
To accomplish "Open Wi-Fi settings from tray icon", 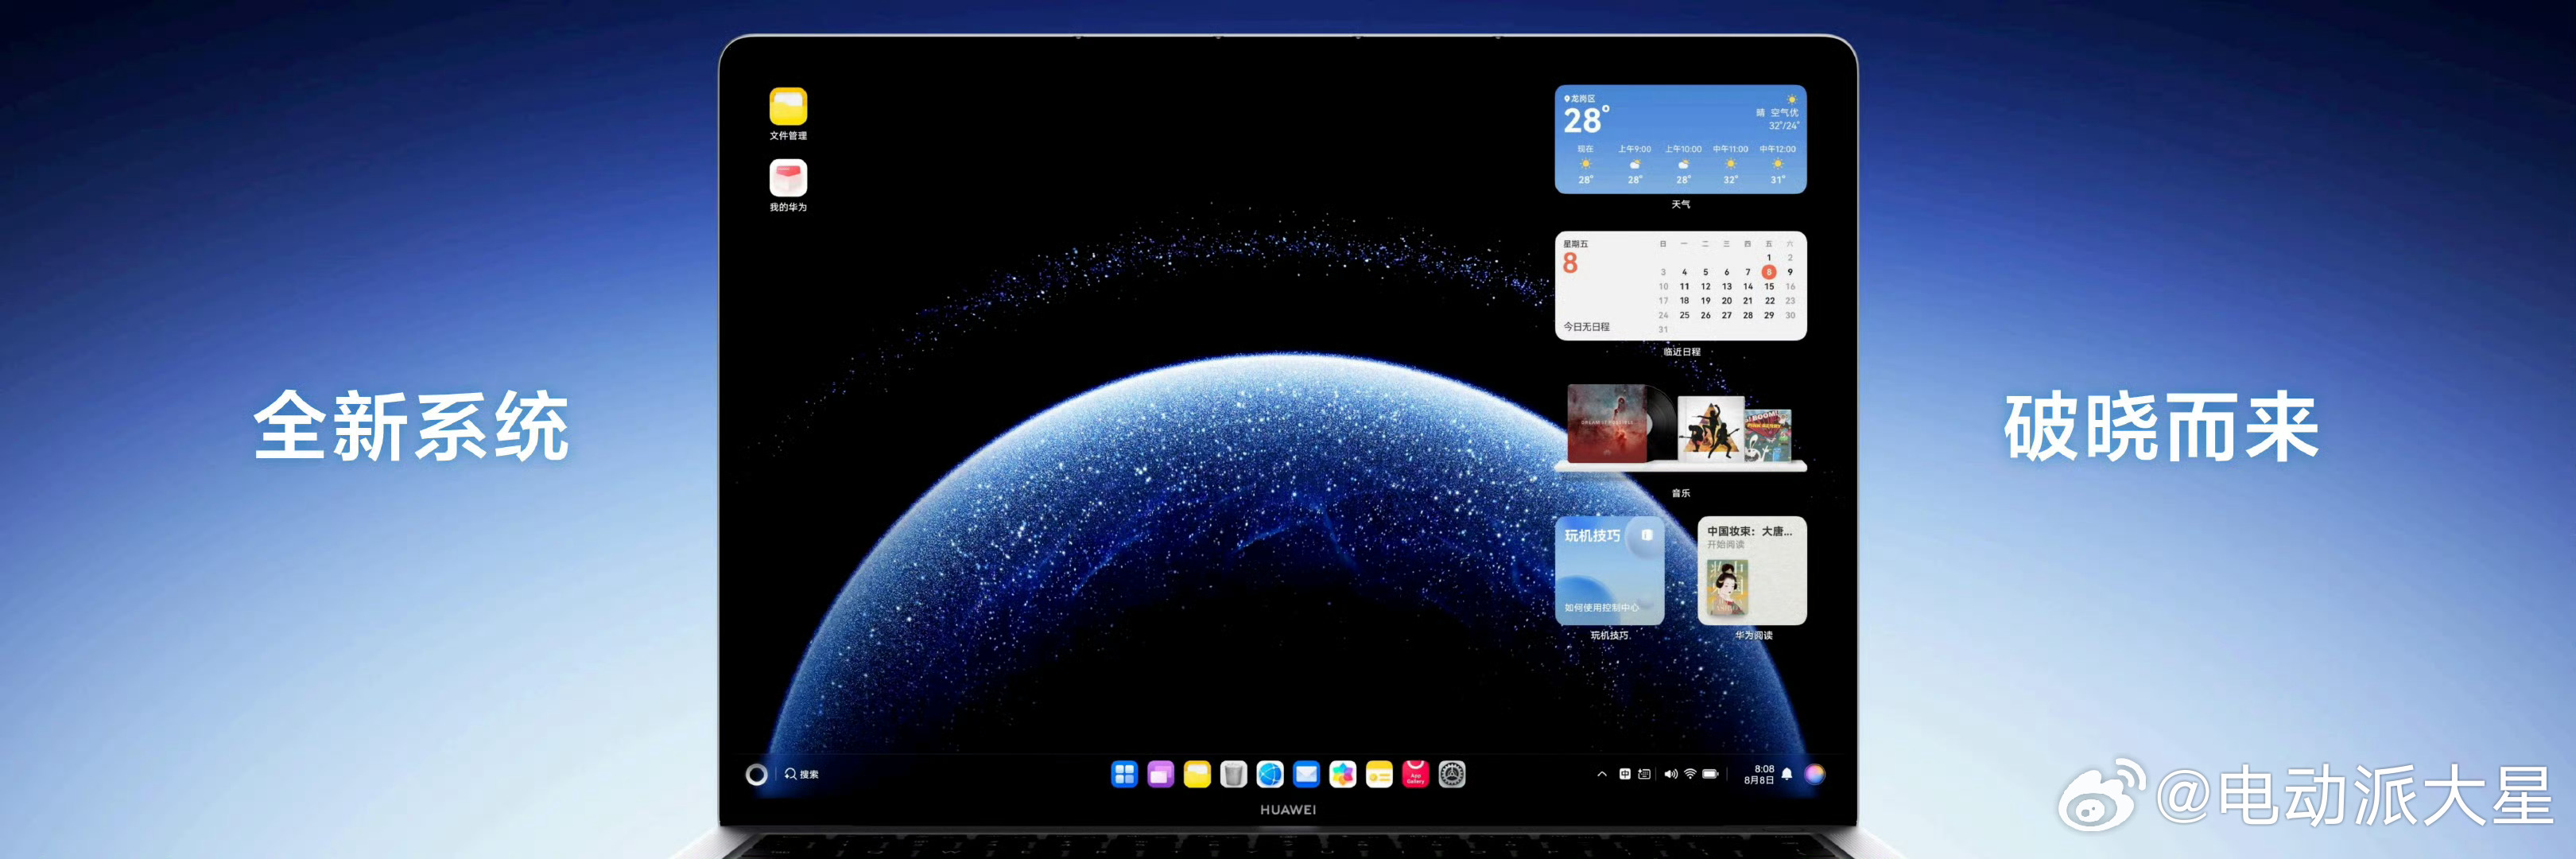I will click(x=1690, y=774).
